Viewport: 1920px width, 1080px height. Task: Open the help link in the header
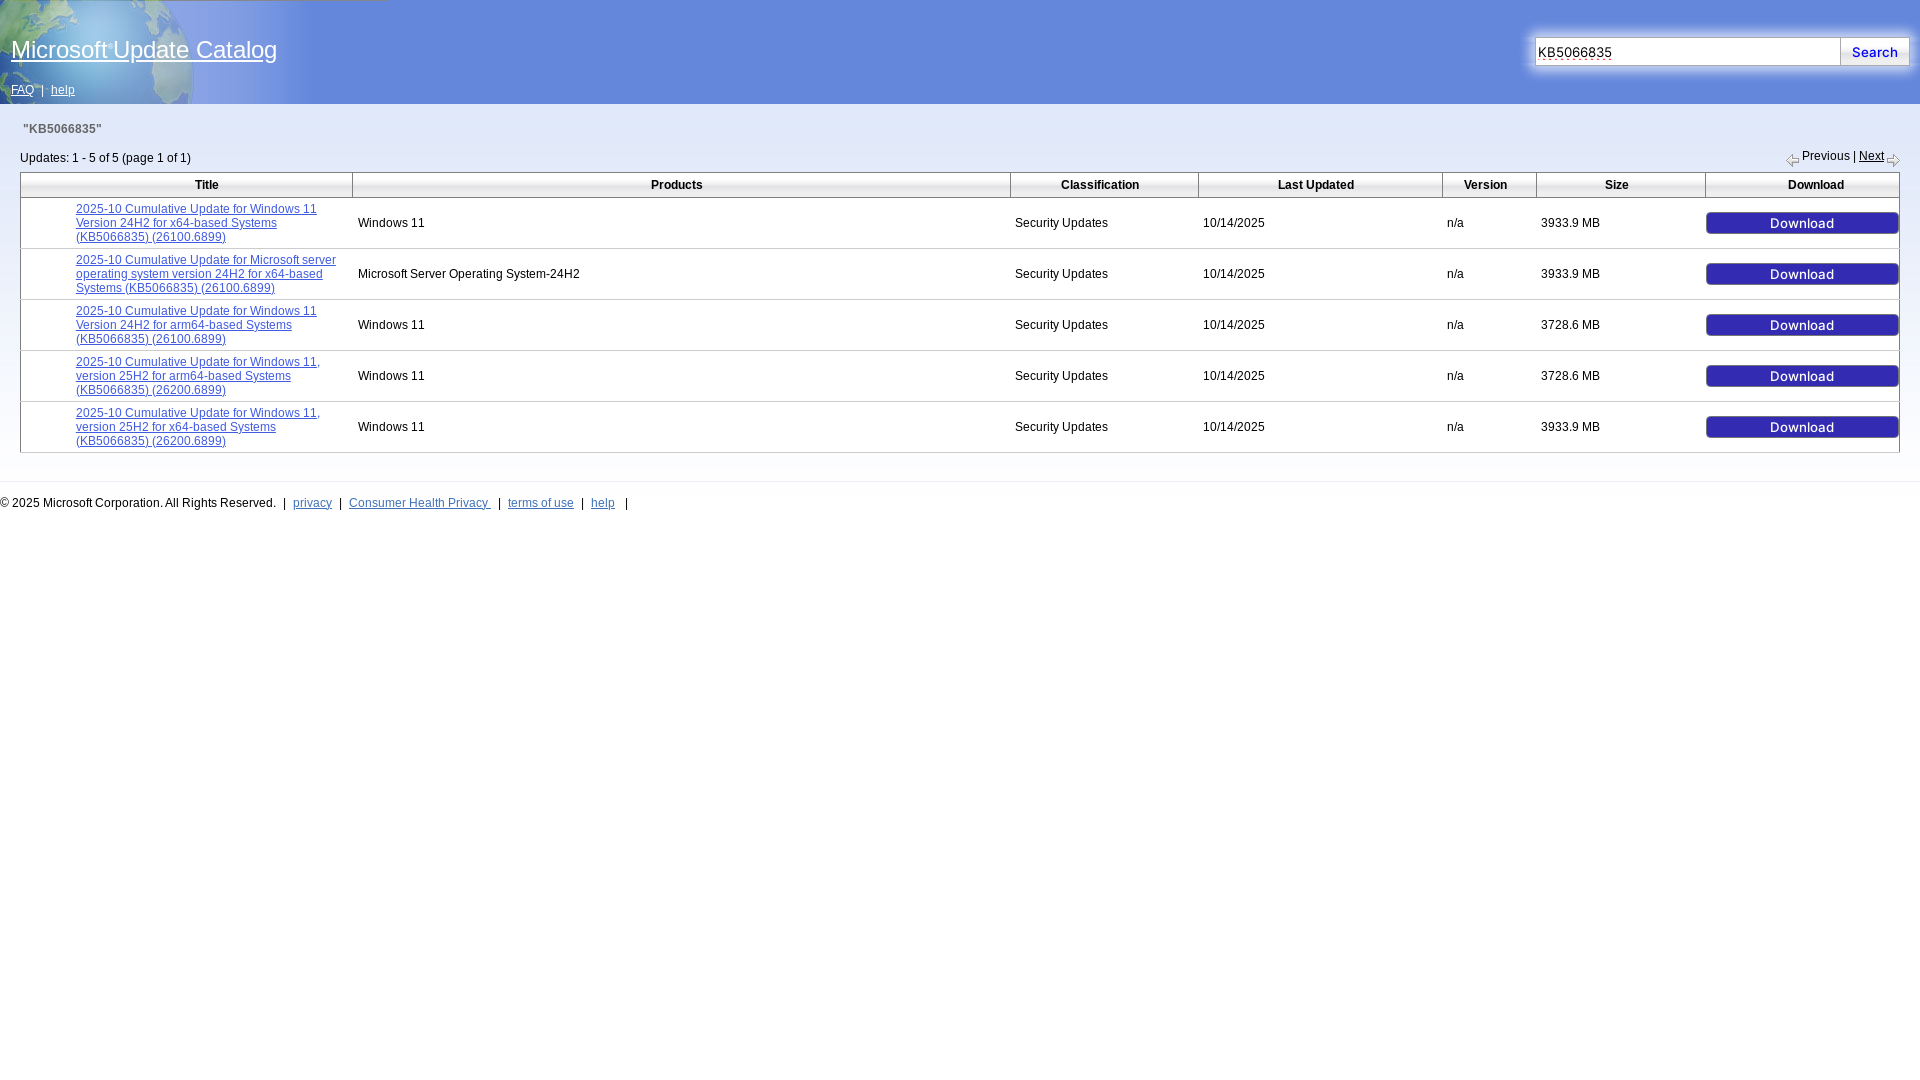click(63, 90)
